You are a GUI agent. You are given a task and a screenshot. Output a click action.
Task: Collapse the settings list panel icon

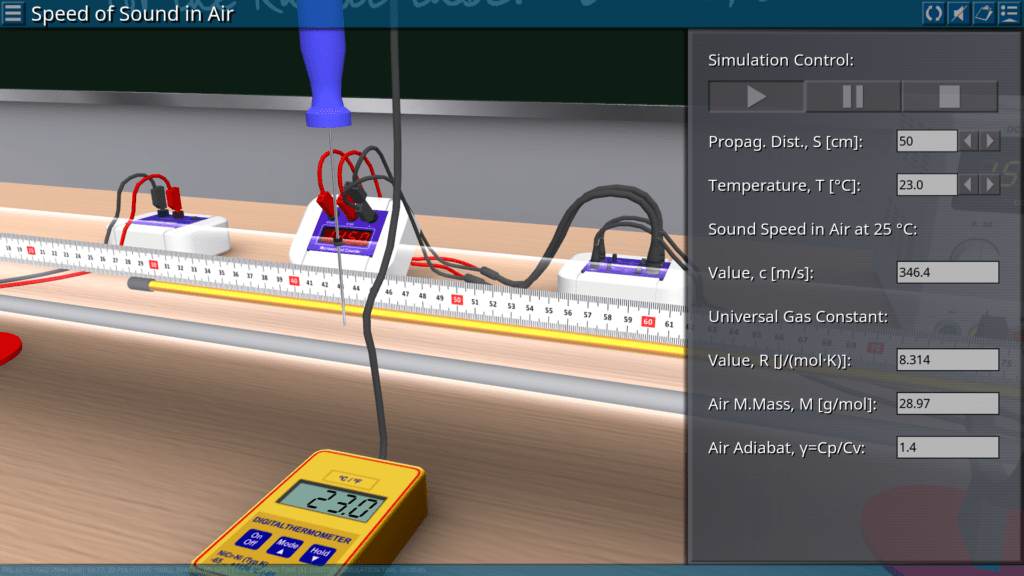(1008, 13)
